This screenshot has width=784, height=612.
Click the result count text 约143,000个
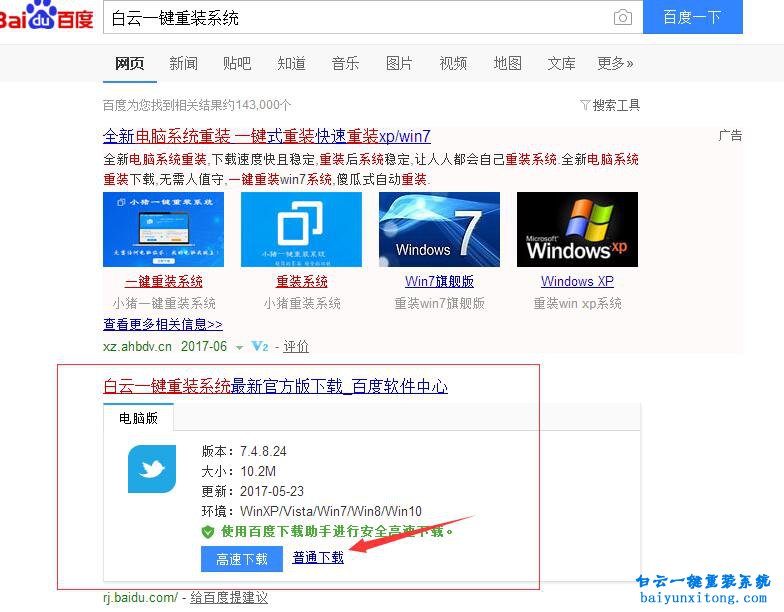pos(257,105)
